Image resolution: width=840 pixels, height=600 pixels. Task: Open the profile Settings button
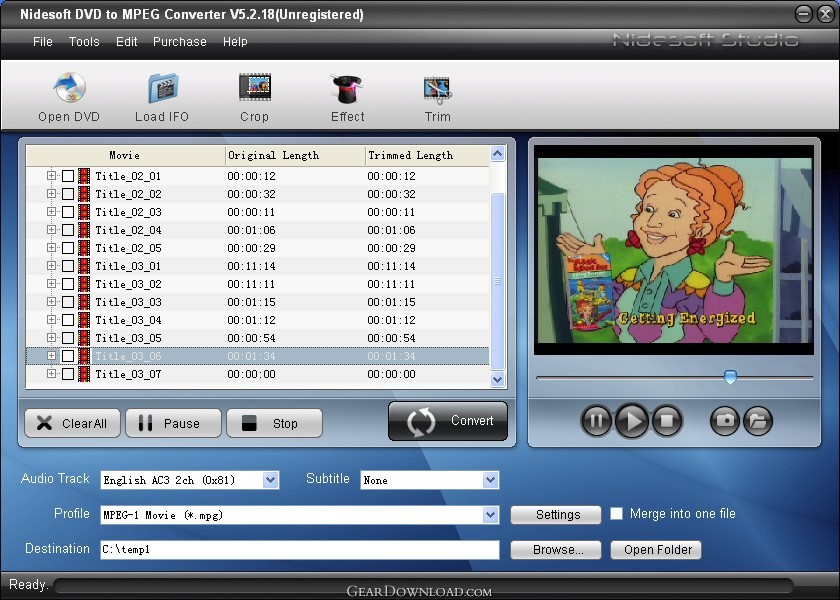coord(556,515)
